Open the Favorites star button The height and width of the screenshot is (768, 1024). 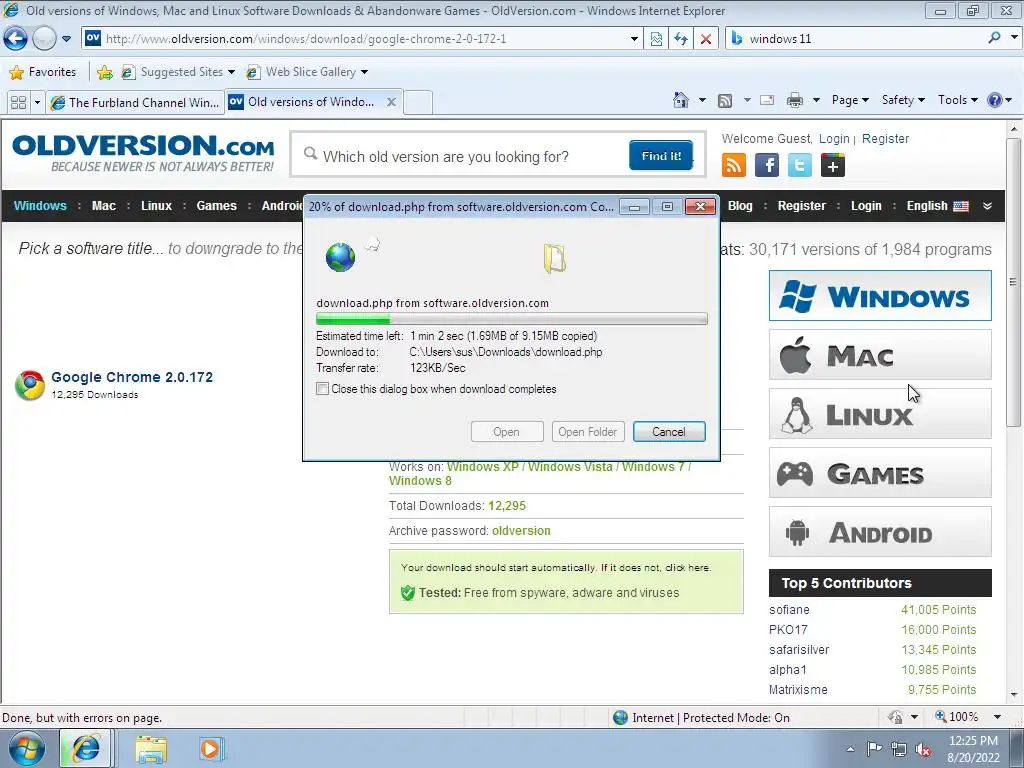[x=44, y=72]
